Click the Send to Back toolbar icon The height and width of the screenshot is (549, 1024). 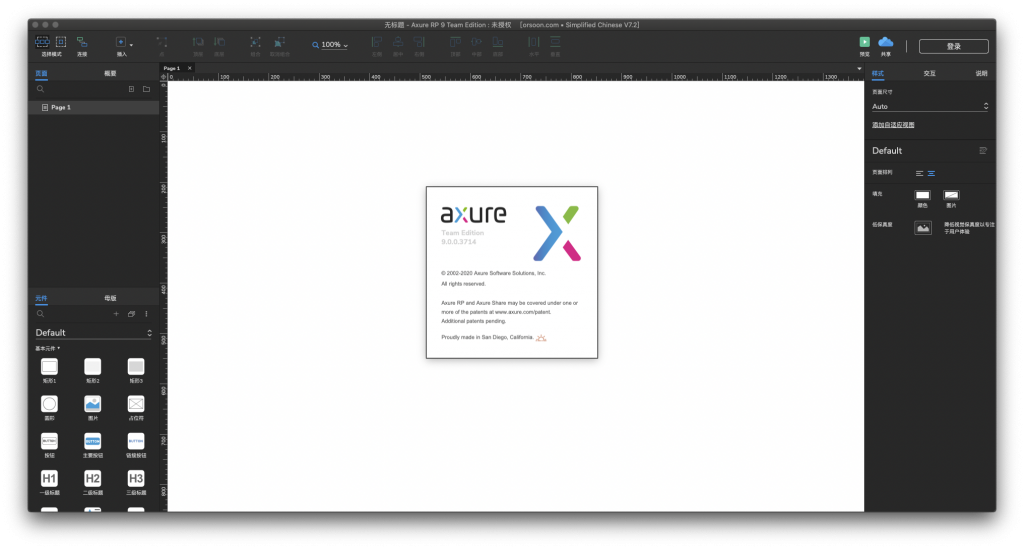pyautogui.click(x=219, y=42)
